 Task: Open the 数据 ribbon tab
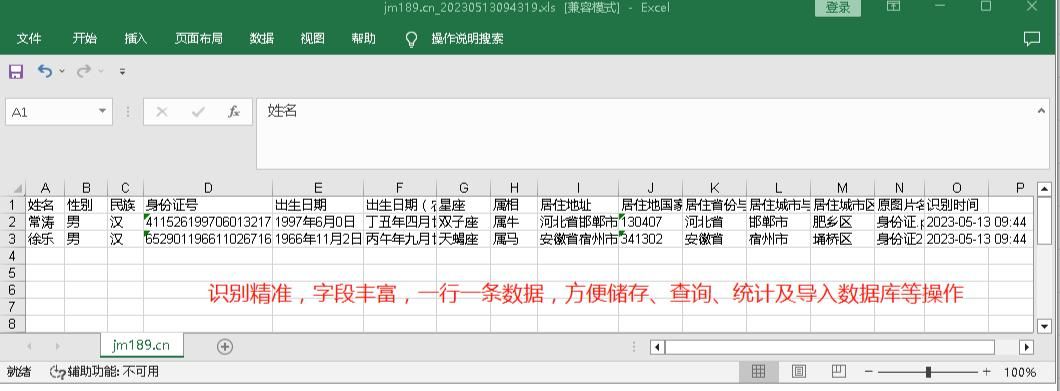point(262,39)
